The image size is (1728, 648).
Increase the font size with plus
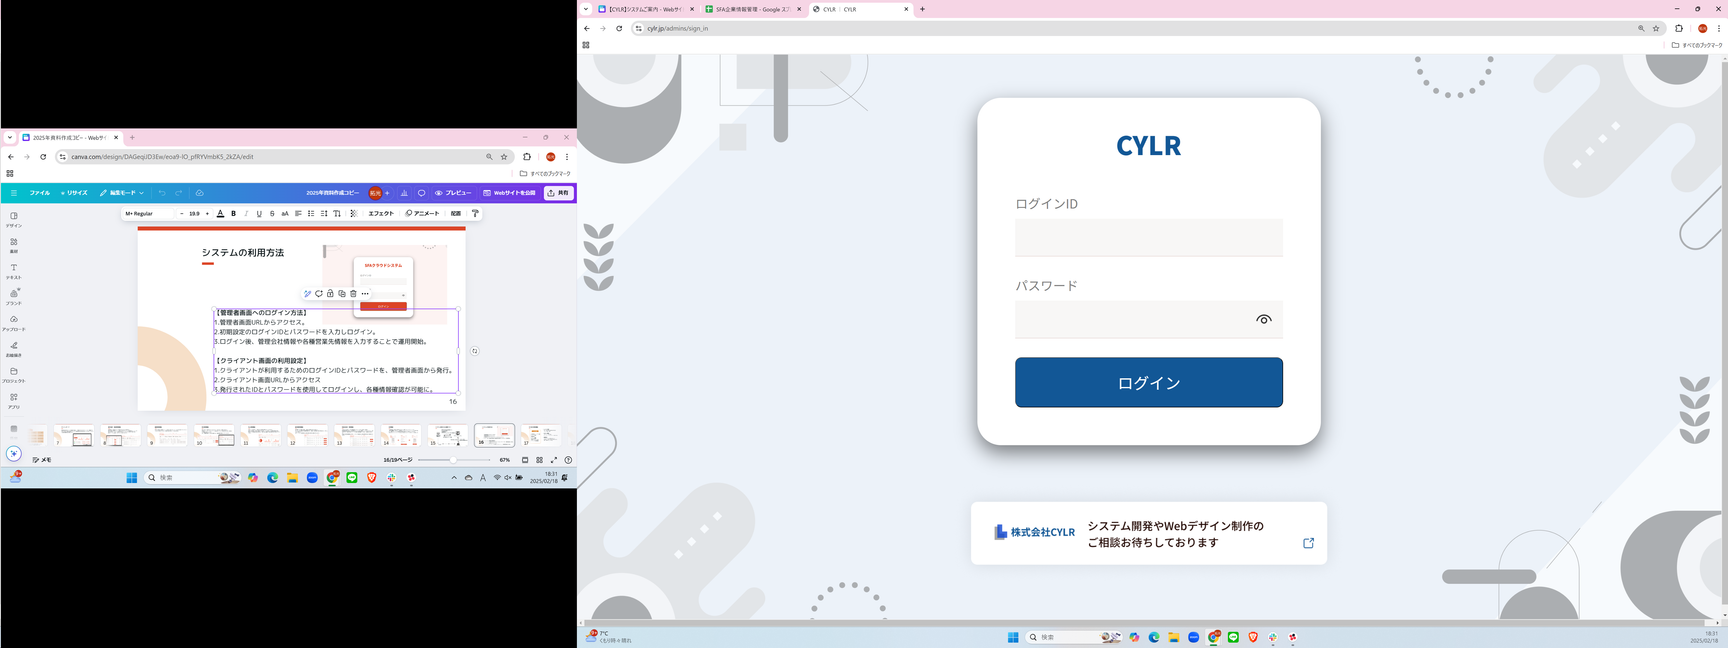(x=207, y=213)
